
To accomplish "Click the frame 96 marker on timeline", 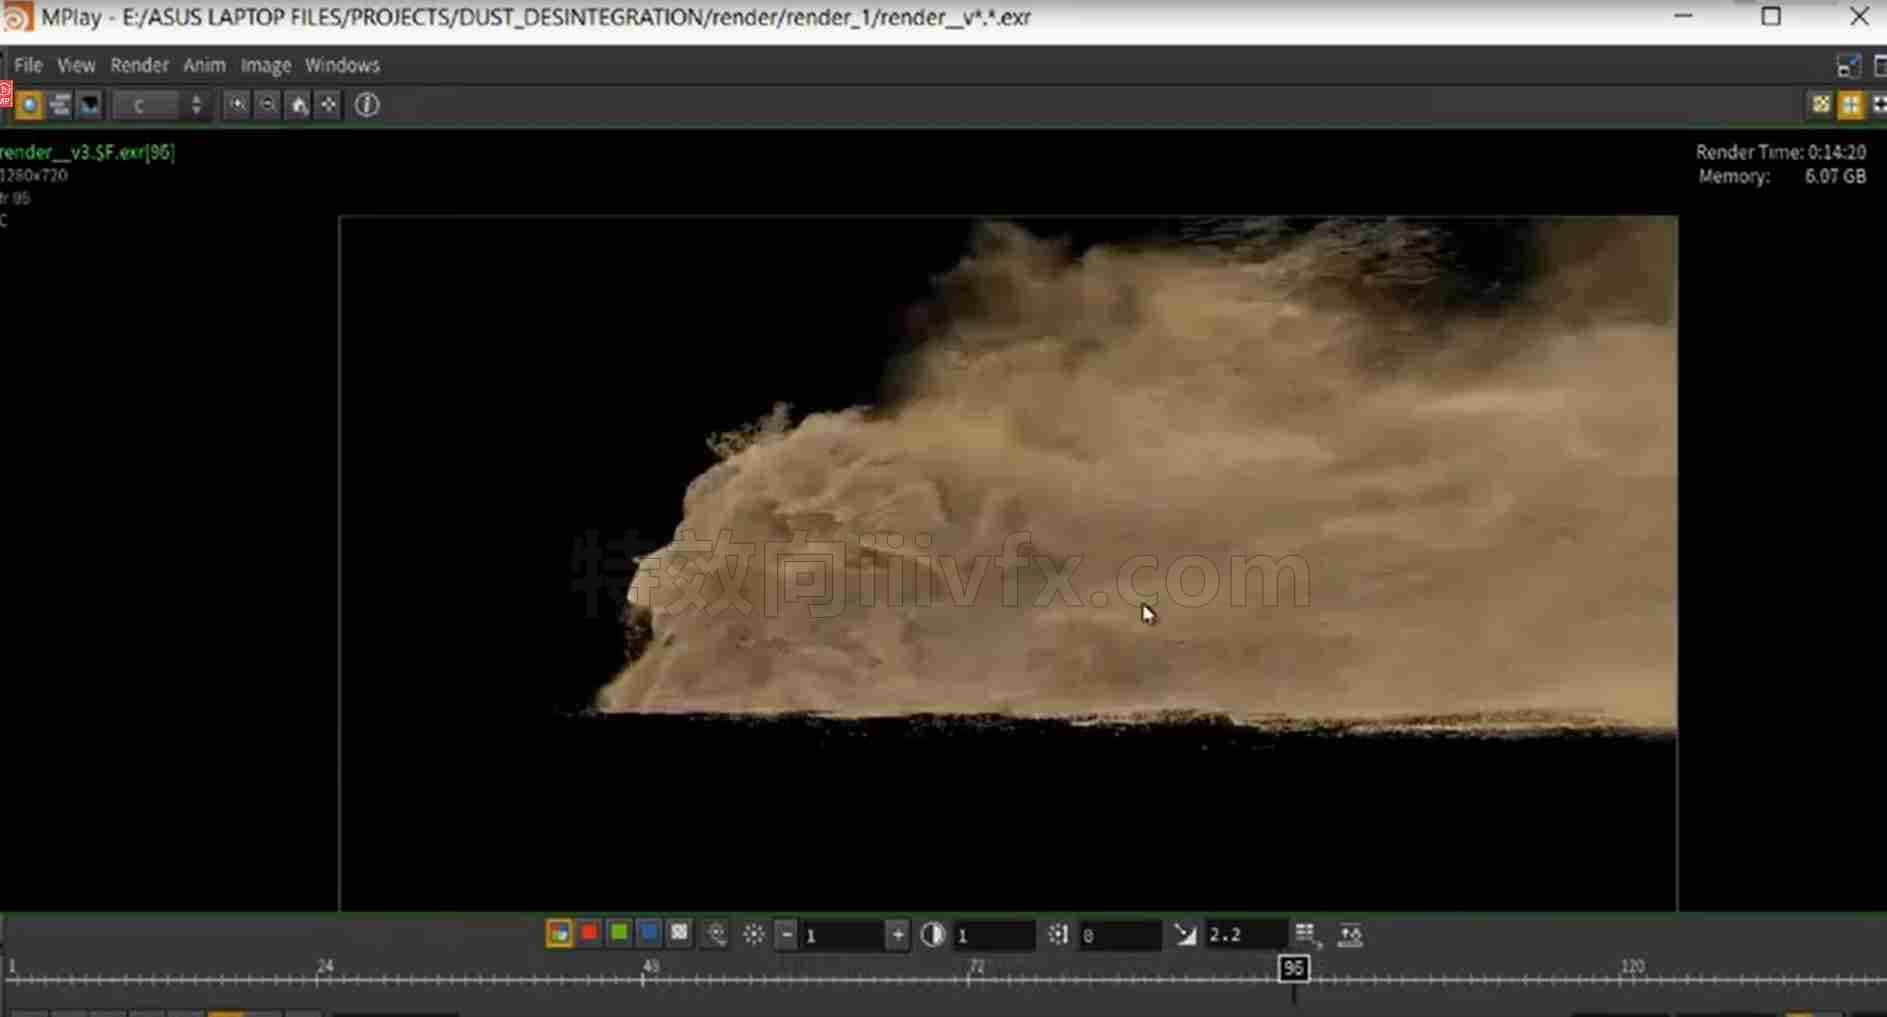I will (1293, 968).
